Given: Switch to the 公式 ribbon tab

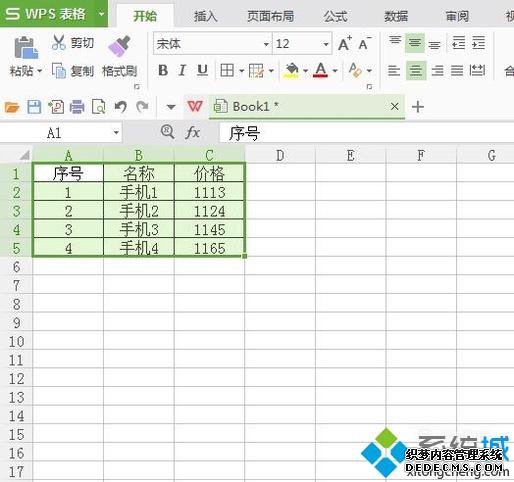Looking at the screenshot, I should 335,16.
